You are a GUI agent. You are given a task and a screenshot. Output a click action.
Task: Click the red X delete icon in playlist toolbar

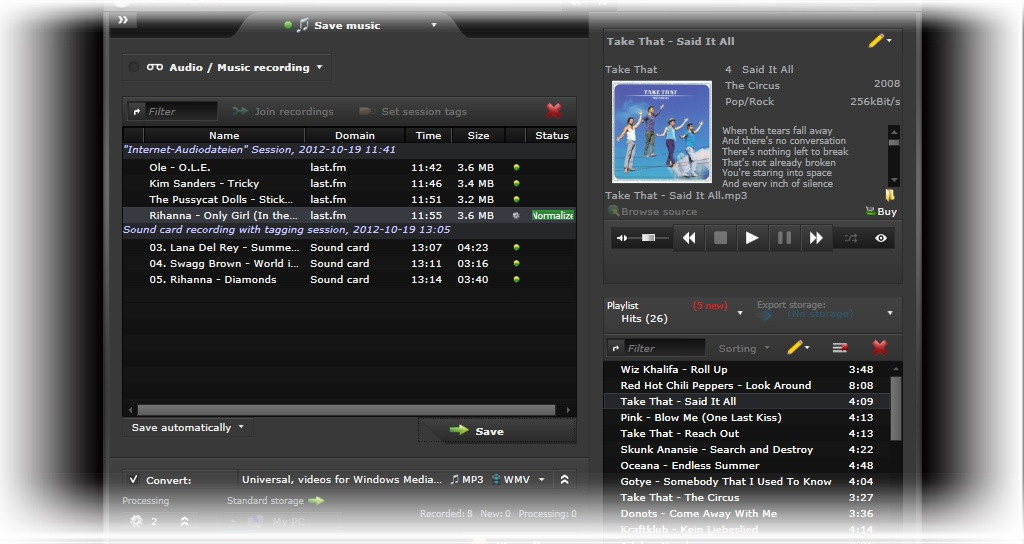[879, 348]
